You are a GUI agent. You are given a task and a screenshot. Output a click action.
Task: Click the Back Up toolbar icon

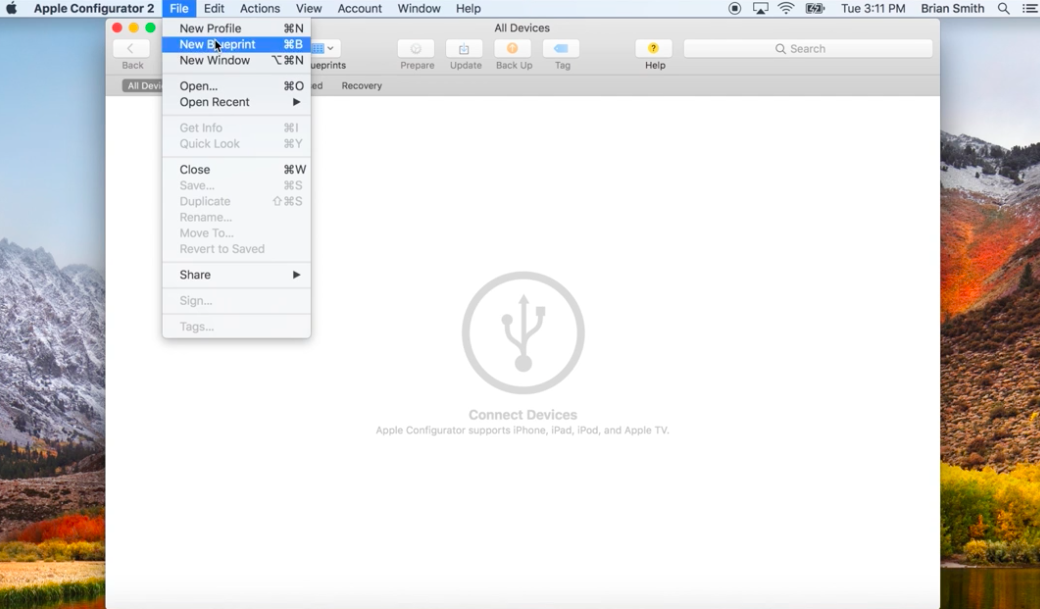pyautogui.click(x=513, y=48)
